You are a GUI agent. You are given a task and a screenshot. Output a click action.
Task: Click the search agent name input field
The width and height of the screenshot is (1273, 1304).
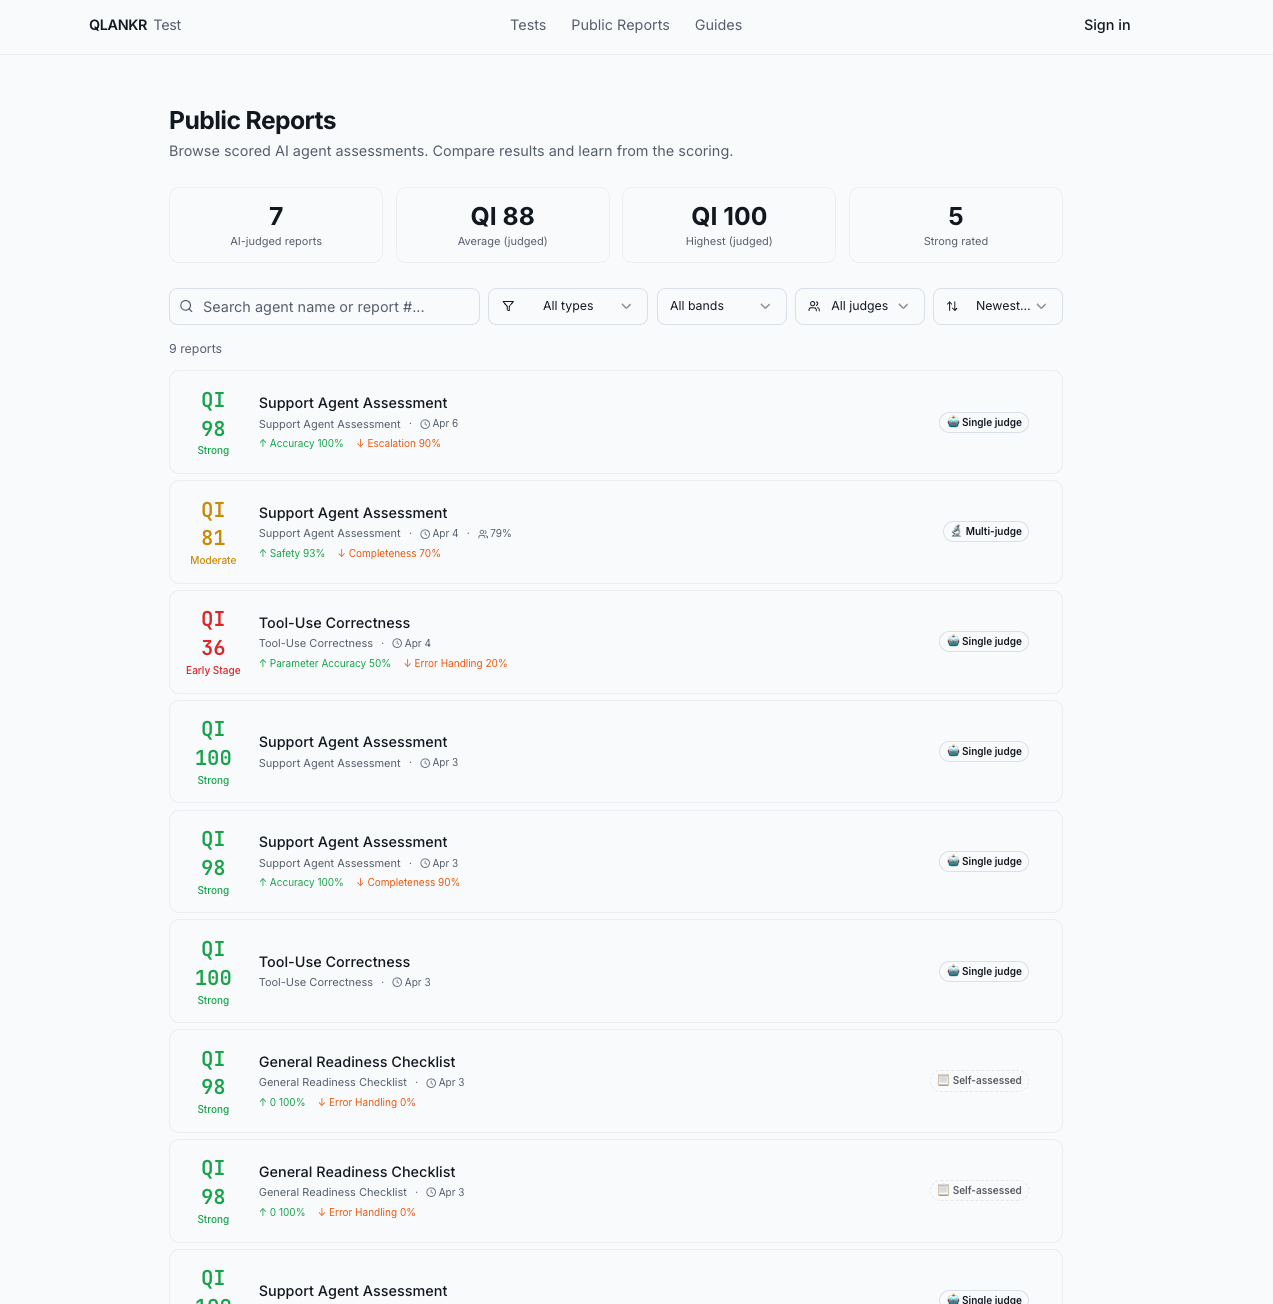pos(324,306)
